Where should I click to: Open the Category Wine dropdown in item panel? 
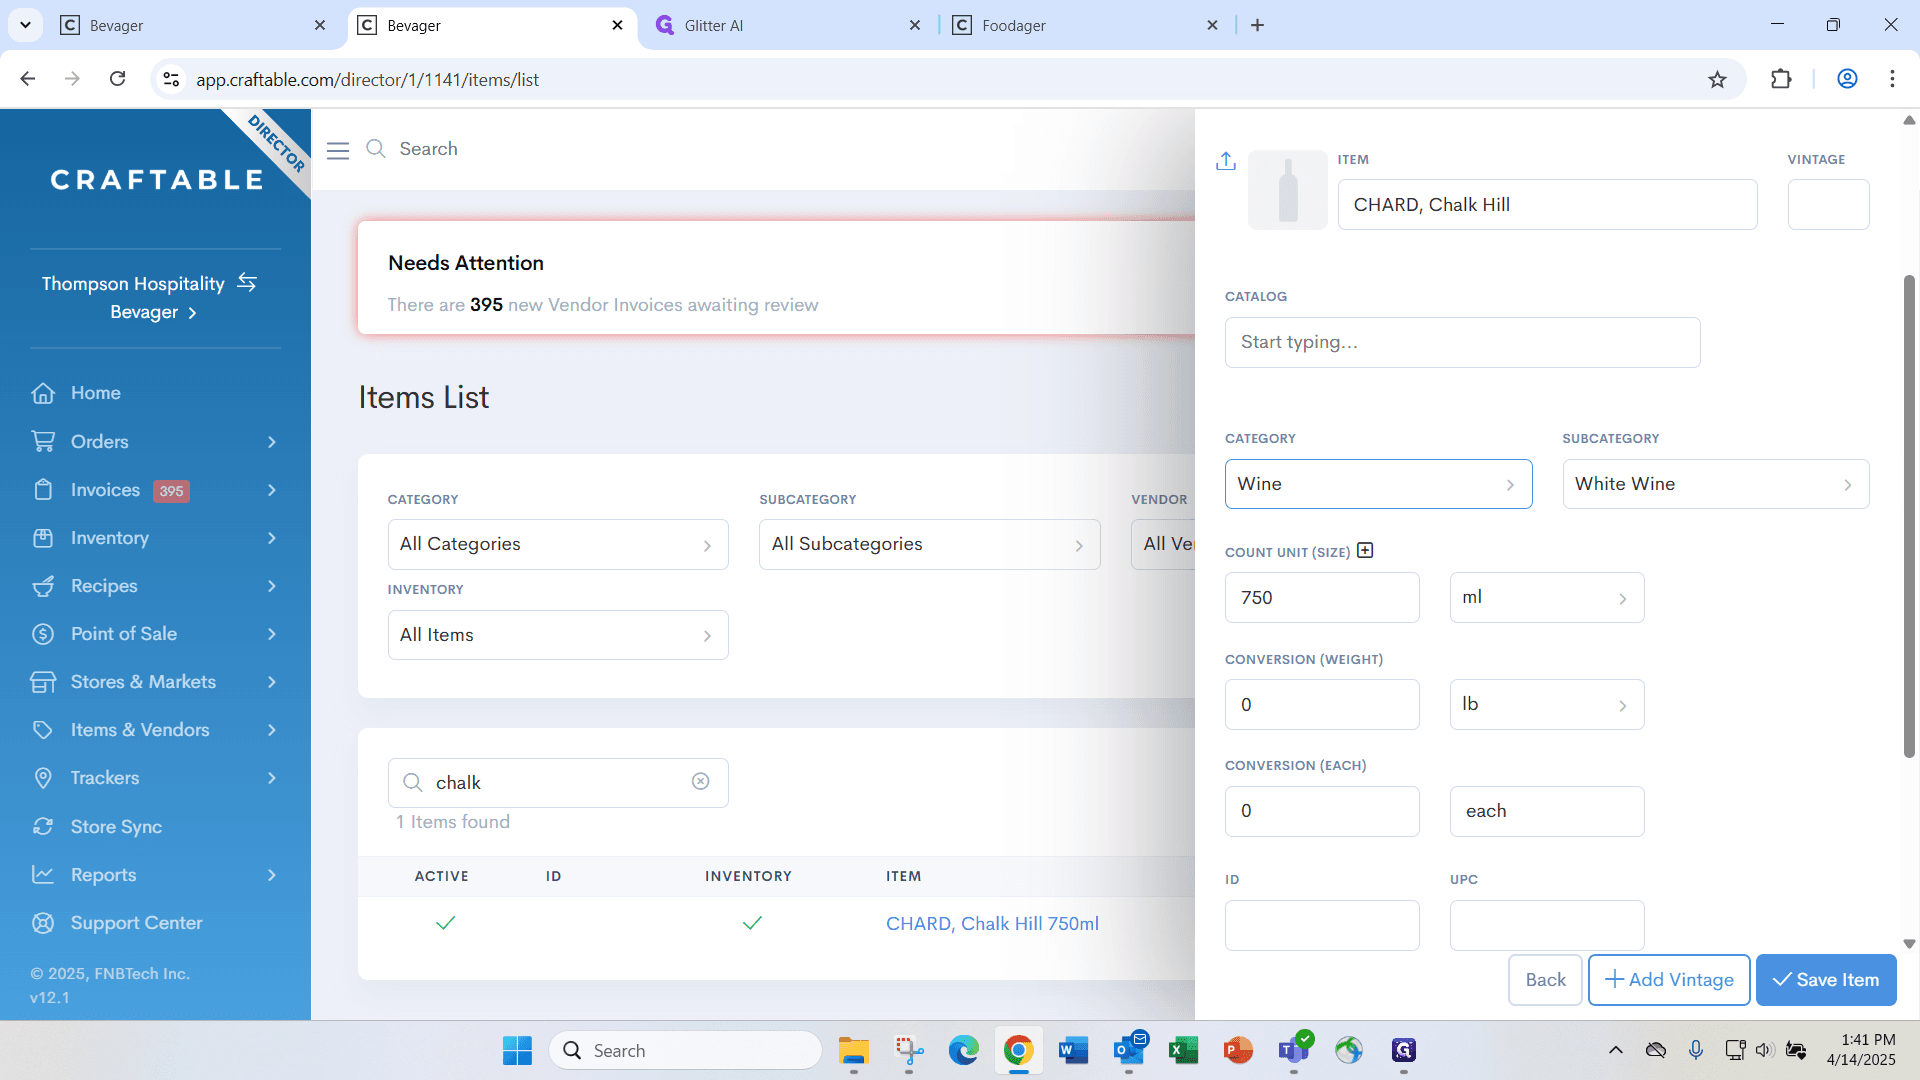1378,484
